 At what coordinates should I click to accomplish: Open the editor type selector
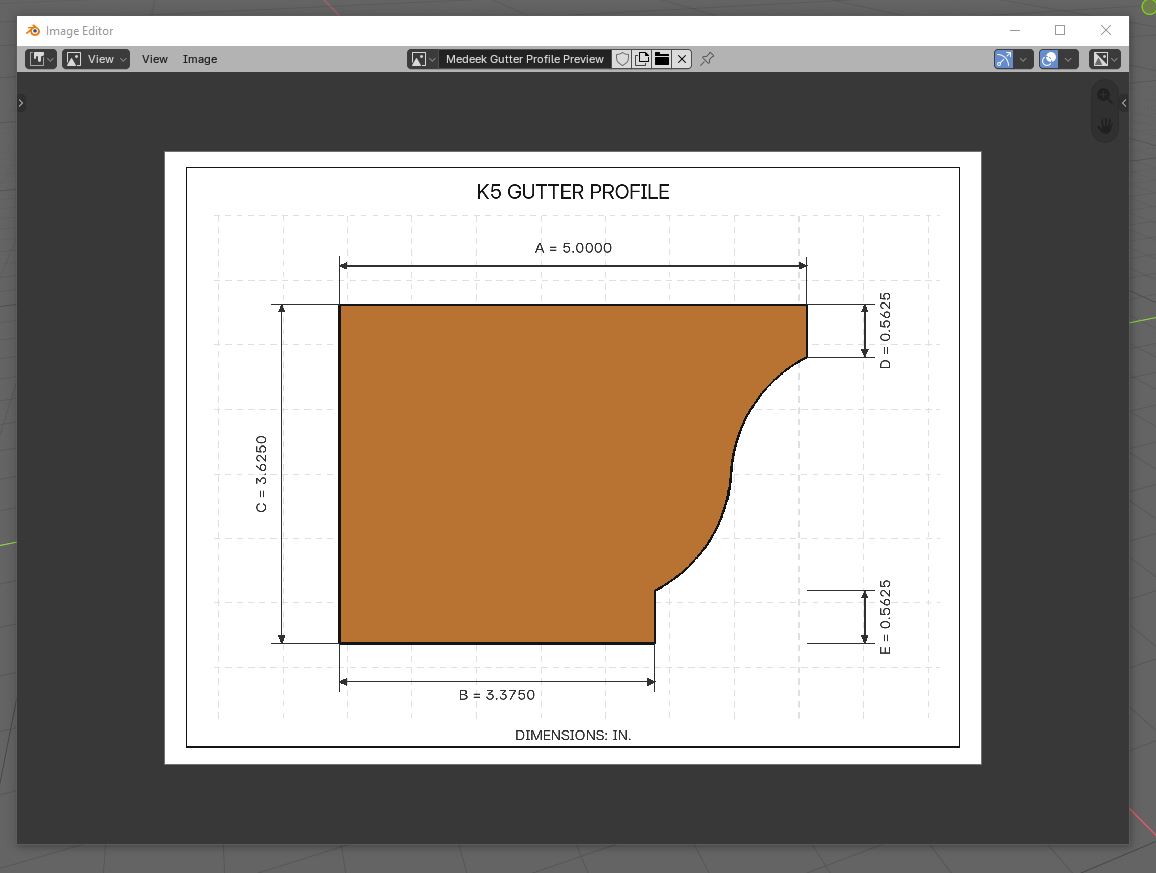(41, 59)
